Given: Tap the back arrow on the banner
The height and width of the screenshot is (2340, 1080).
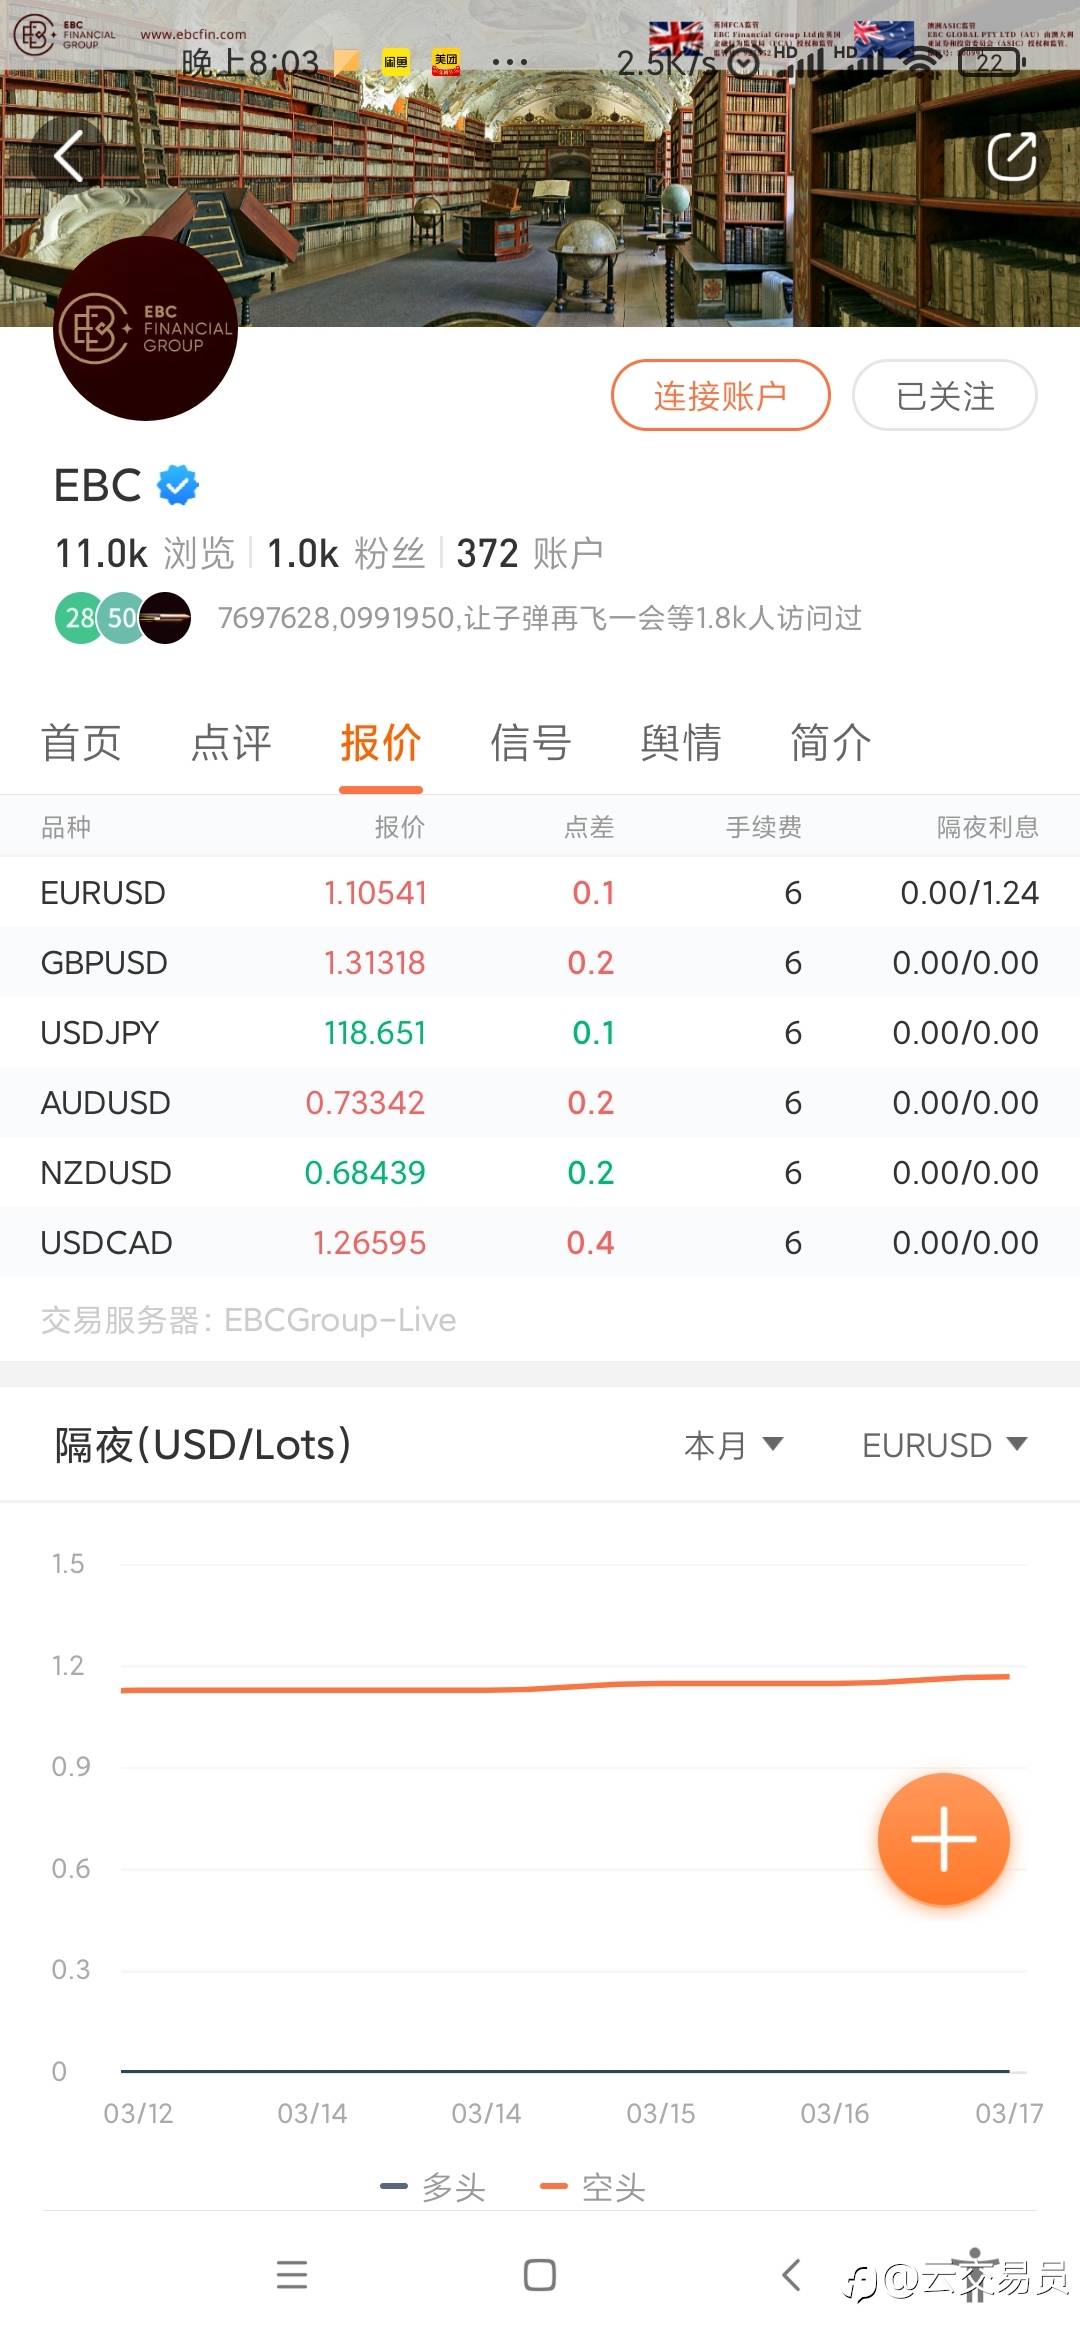Looking at the screenshot, I should (68, 157).
